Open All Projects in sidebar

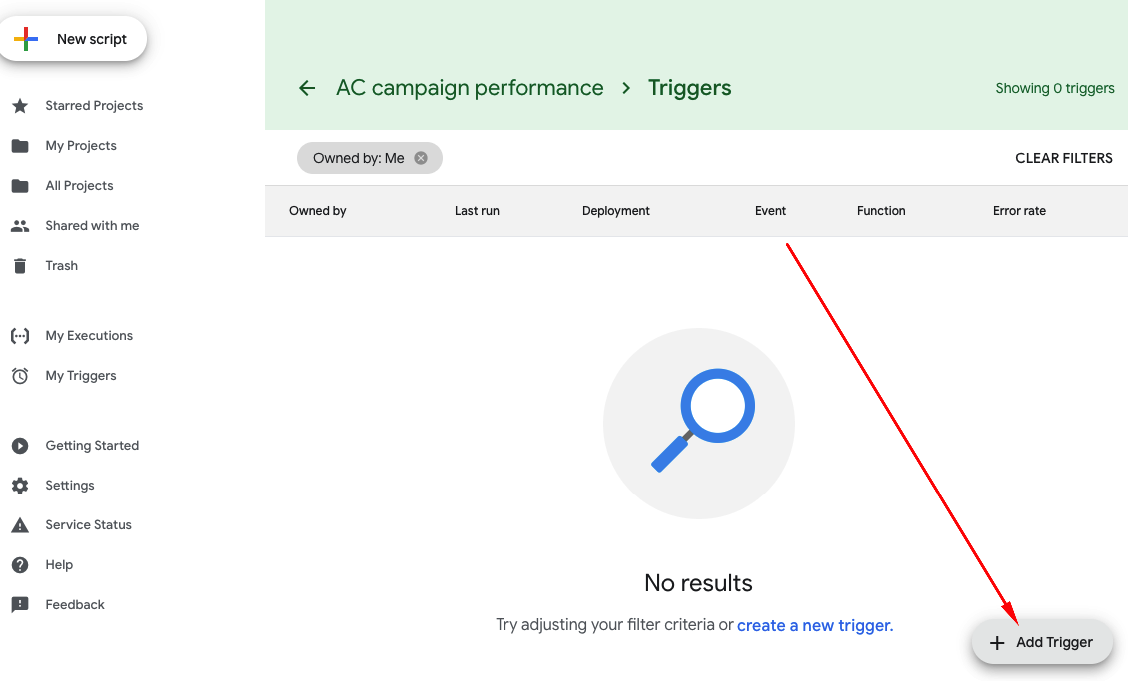[x=79, y=186]
